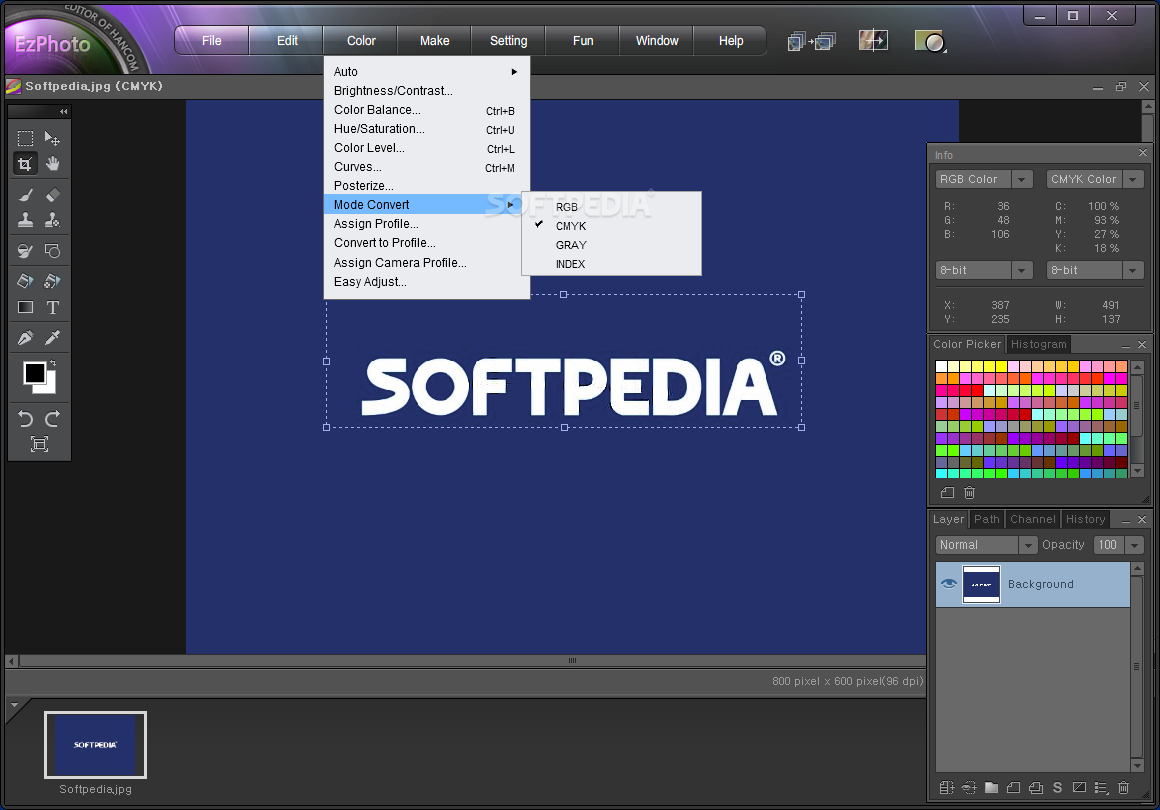Collapse the thumbnail strip triangle
The width and height of the screenshot is (1160, 810).
point(13,706)
